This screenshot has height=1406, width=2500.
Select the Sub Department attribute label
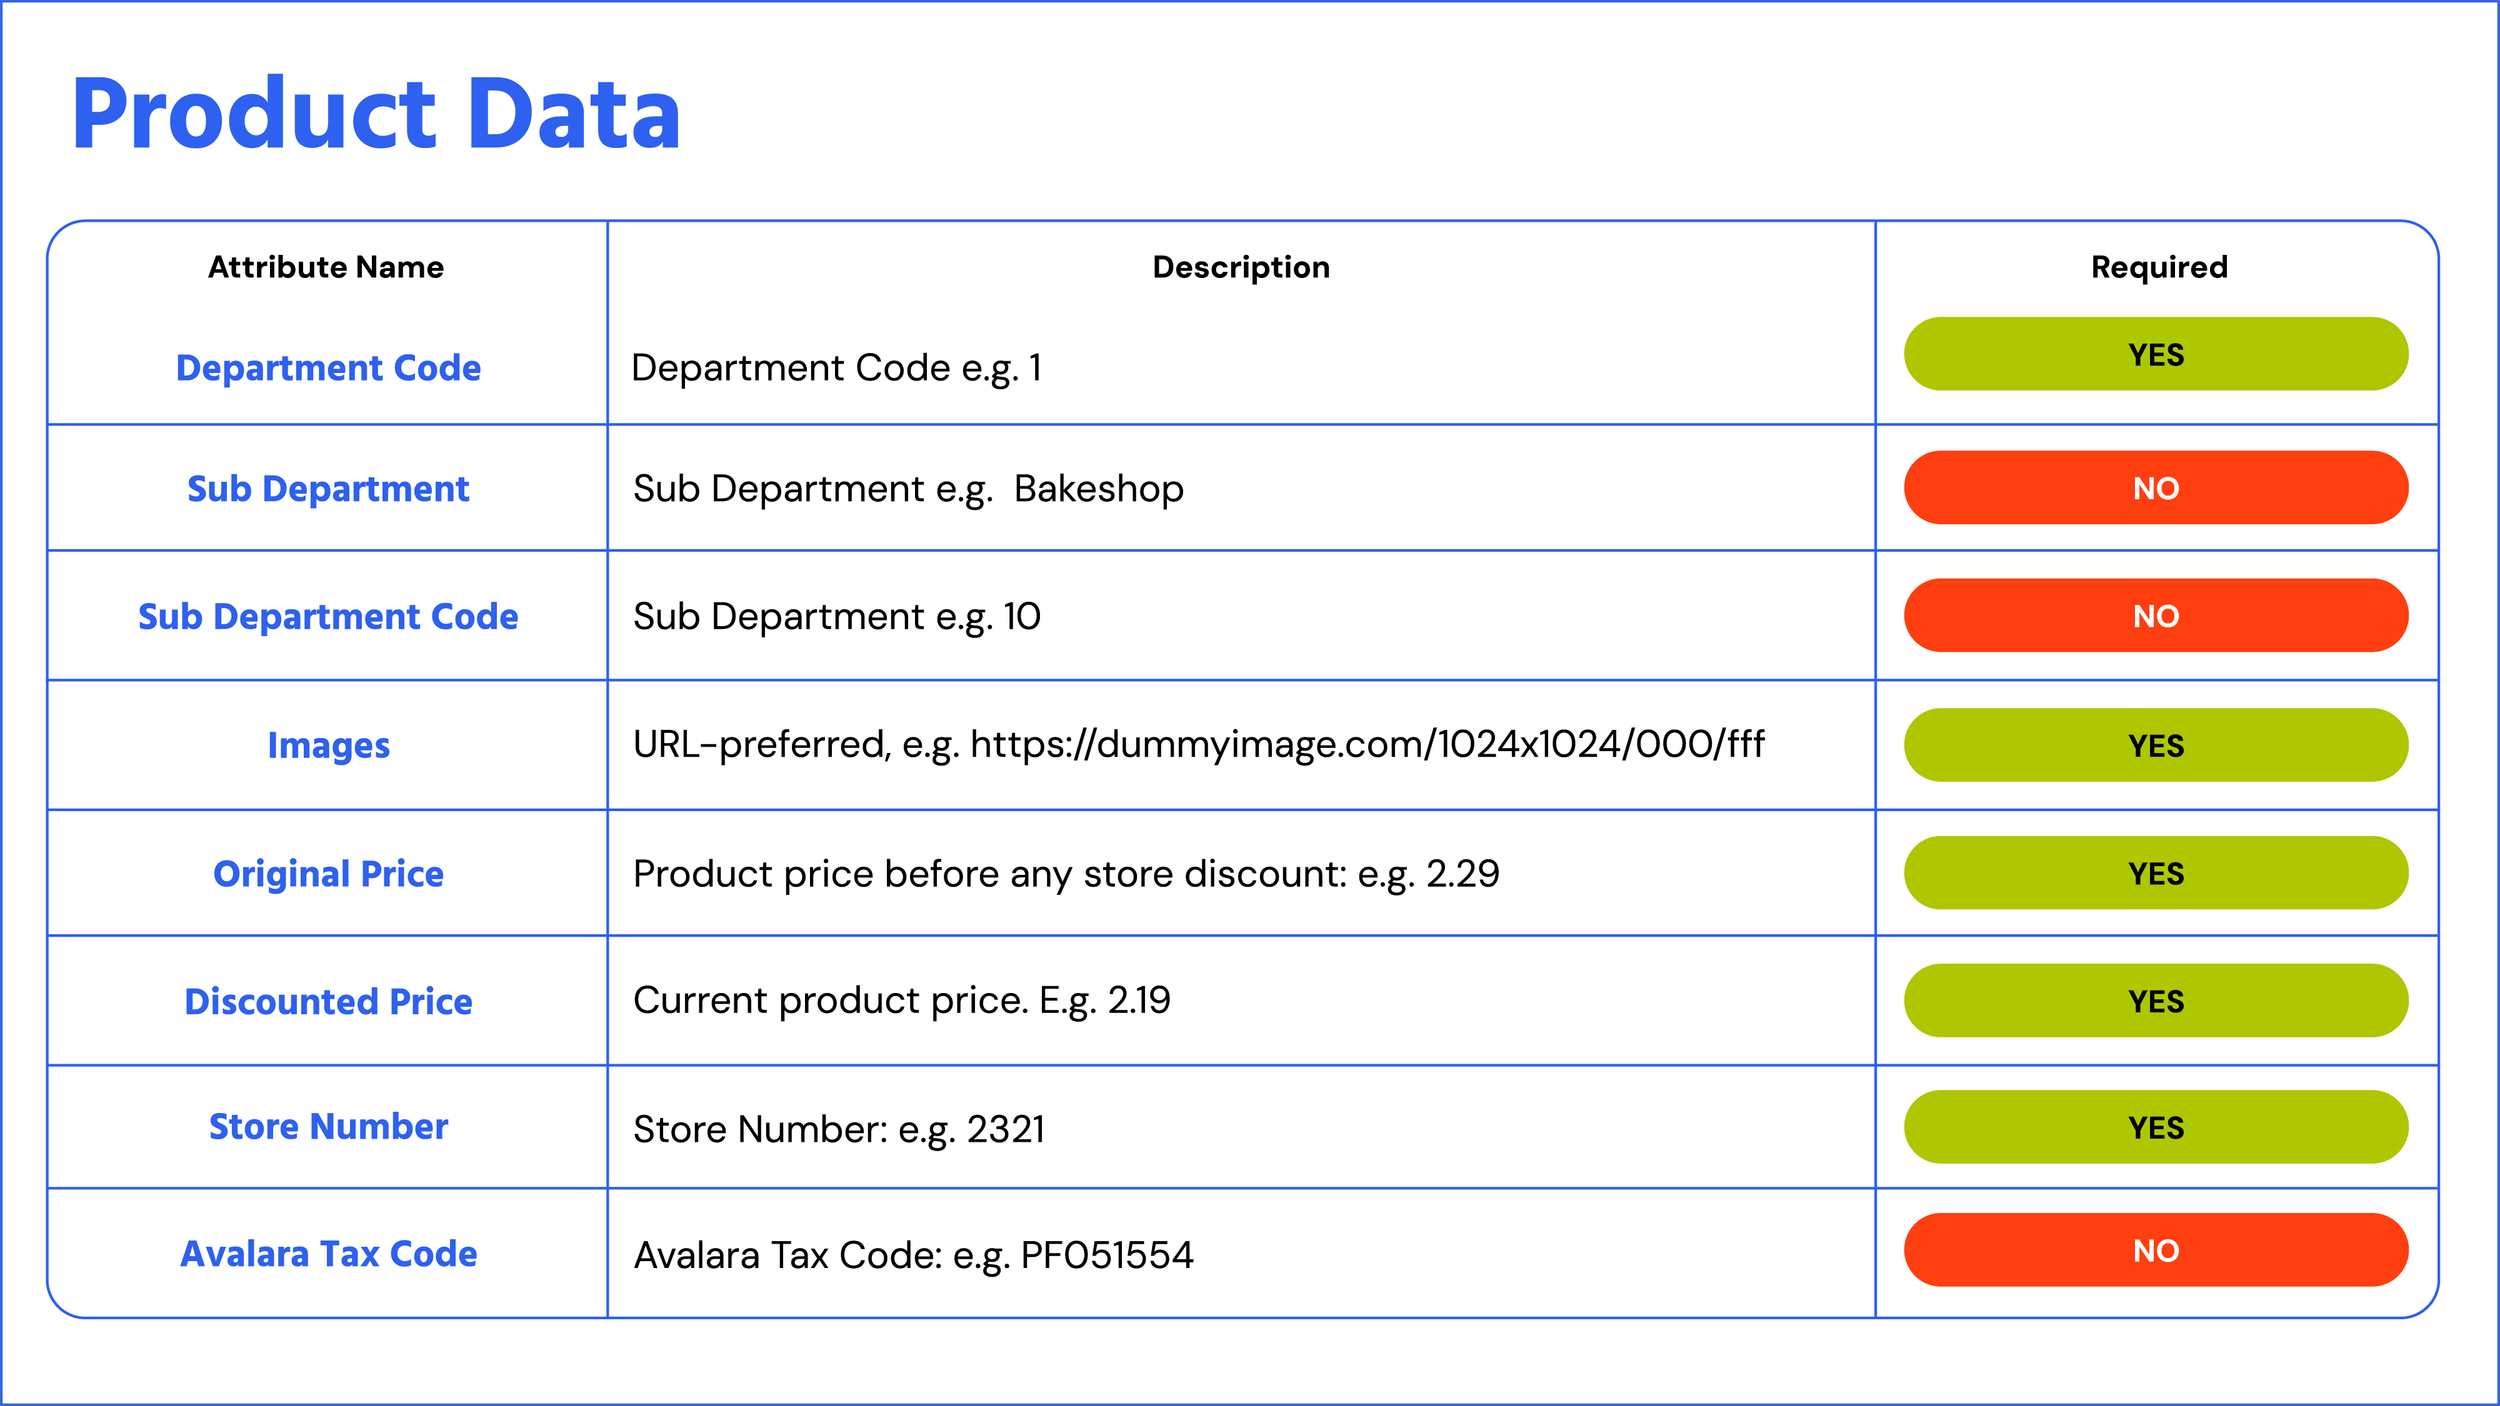(328, 489)
